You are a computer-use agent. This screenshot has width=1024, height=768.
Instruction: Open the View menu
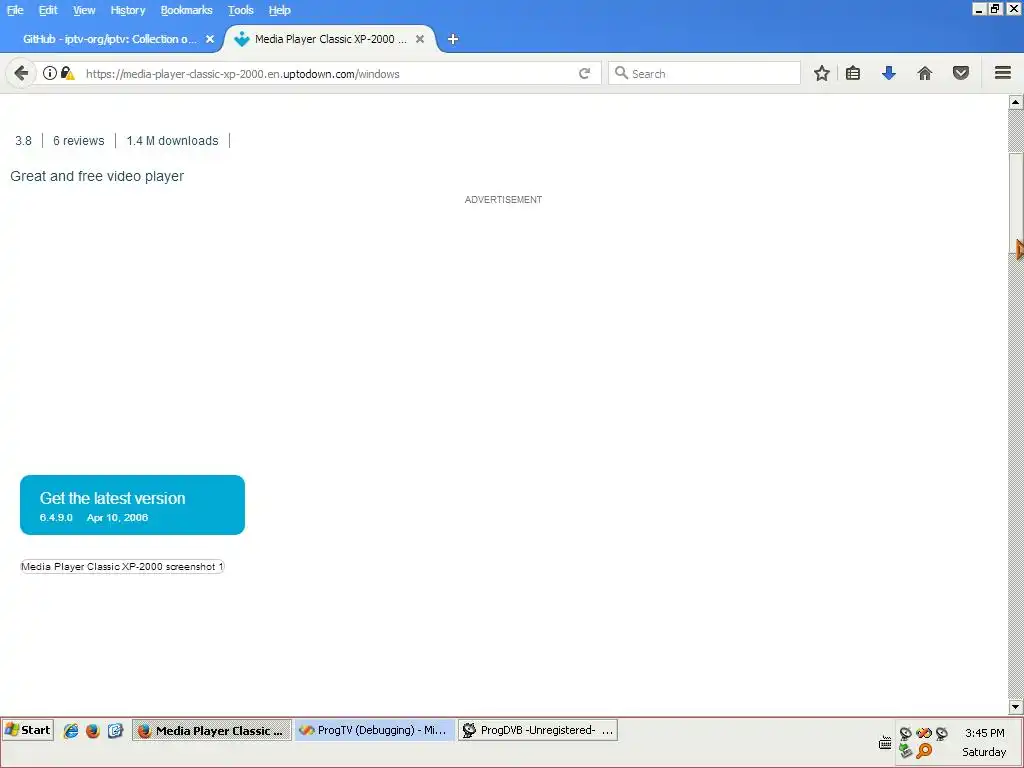[x=84, y=10]
